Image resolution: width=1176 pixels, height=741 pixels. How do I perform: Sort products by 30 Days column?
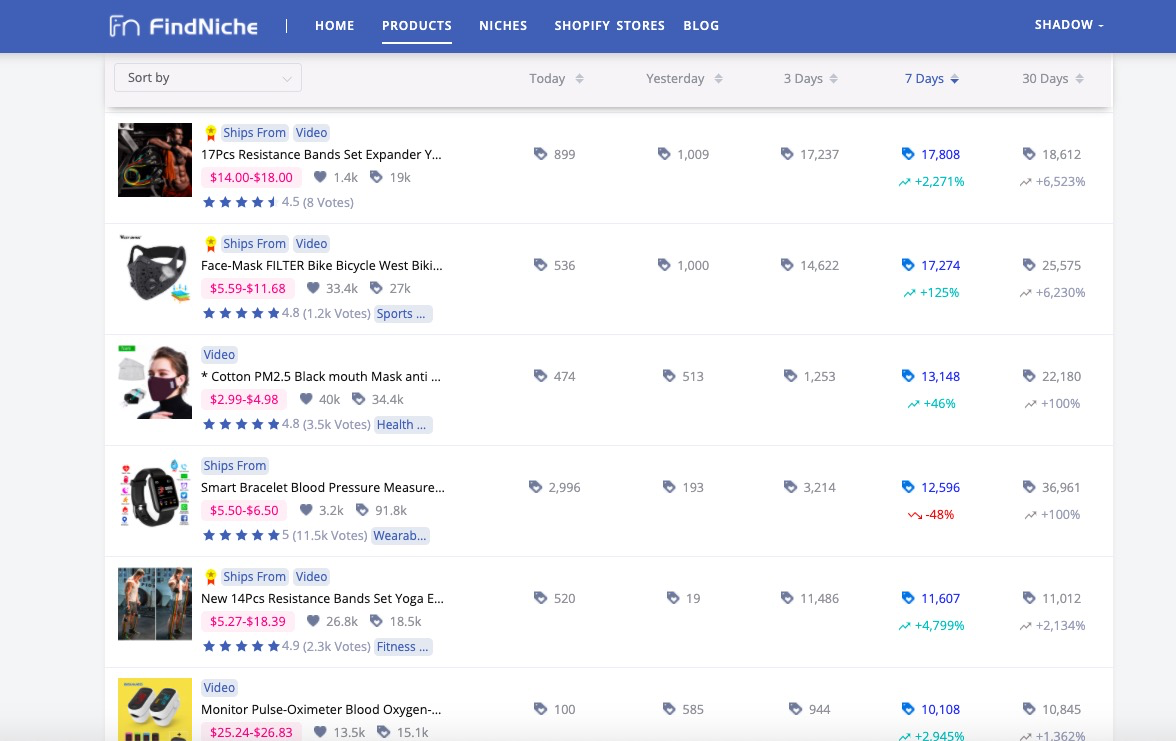point(1053,79)
